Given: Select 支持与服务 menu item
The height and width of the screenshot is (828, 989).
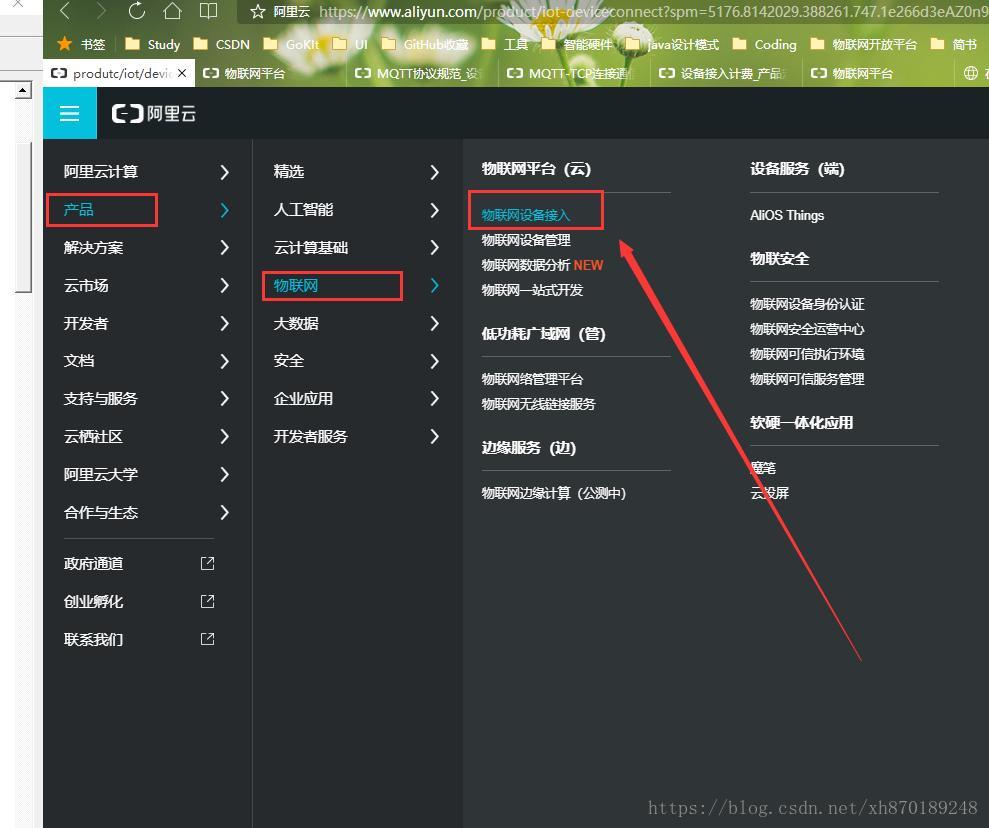Looking at the screenshot, I should point(100,399).
